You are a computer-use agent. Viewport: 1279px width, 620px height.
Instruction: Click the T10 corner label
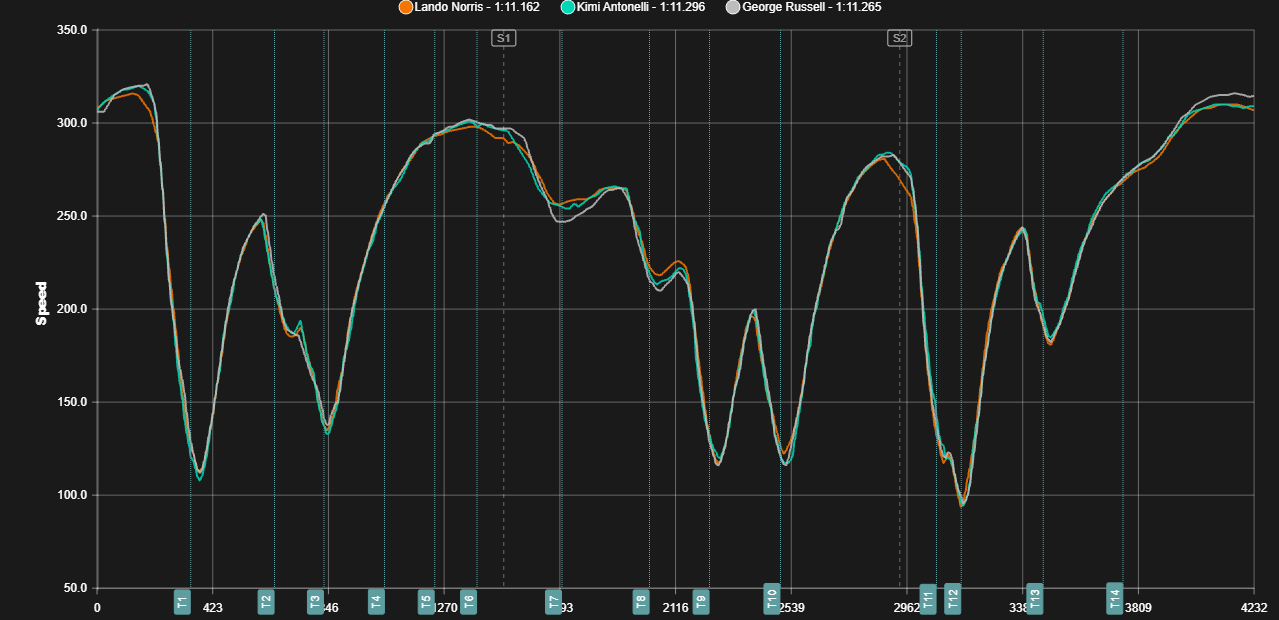(772, 598)
